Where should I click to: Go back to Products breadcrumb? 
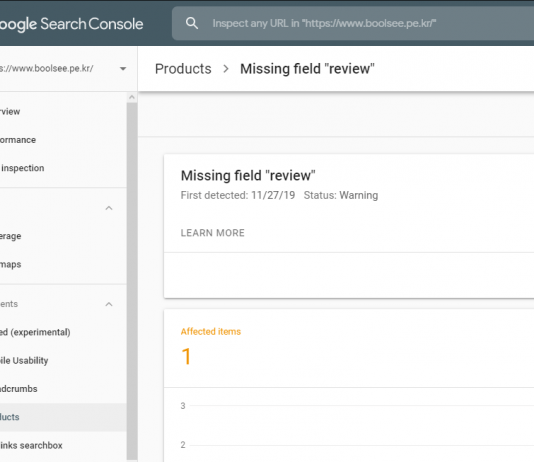(x=183, y=69)
